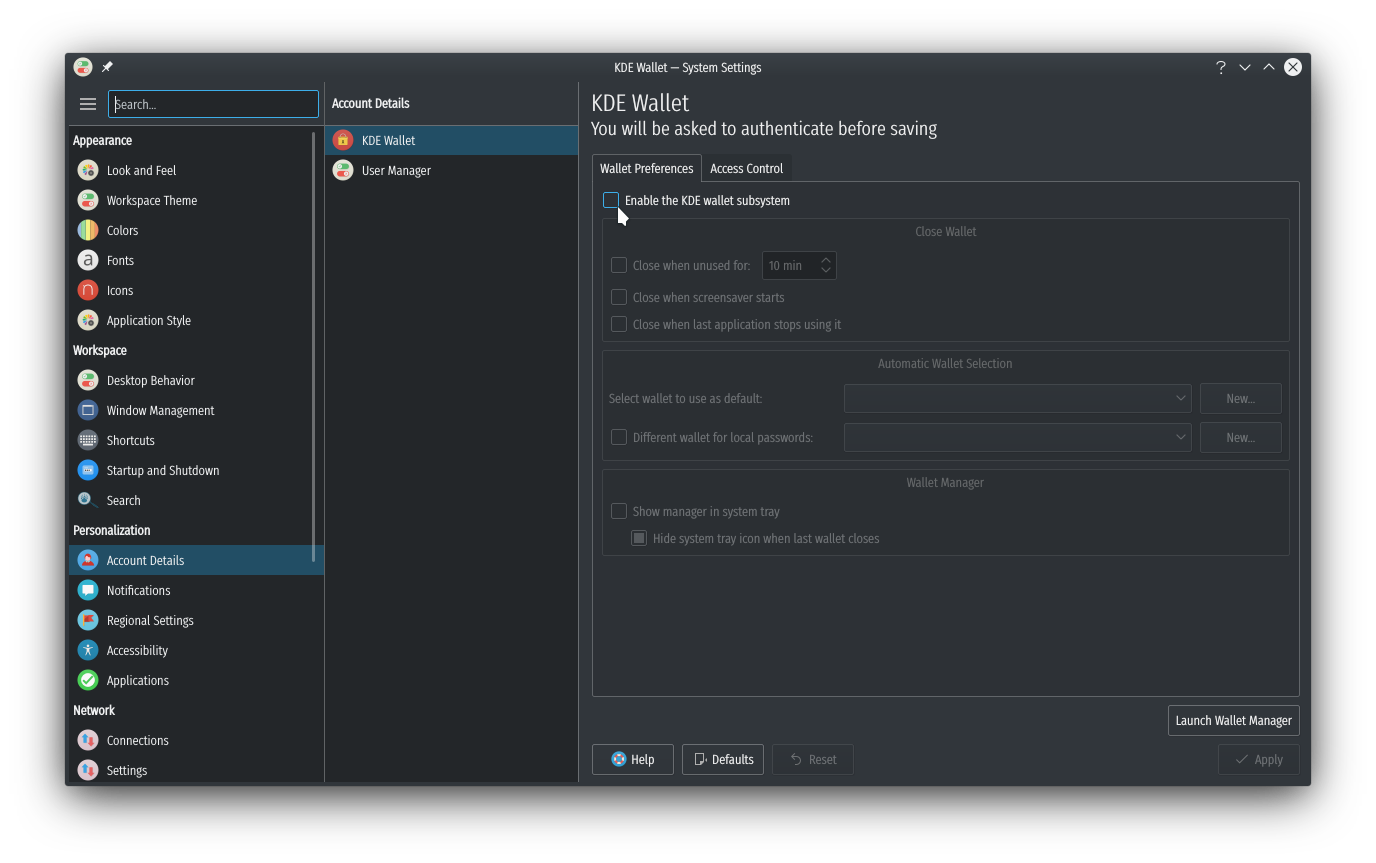Click the Apply button
1376x863 pixels.
click(1258, 759)
